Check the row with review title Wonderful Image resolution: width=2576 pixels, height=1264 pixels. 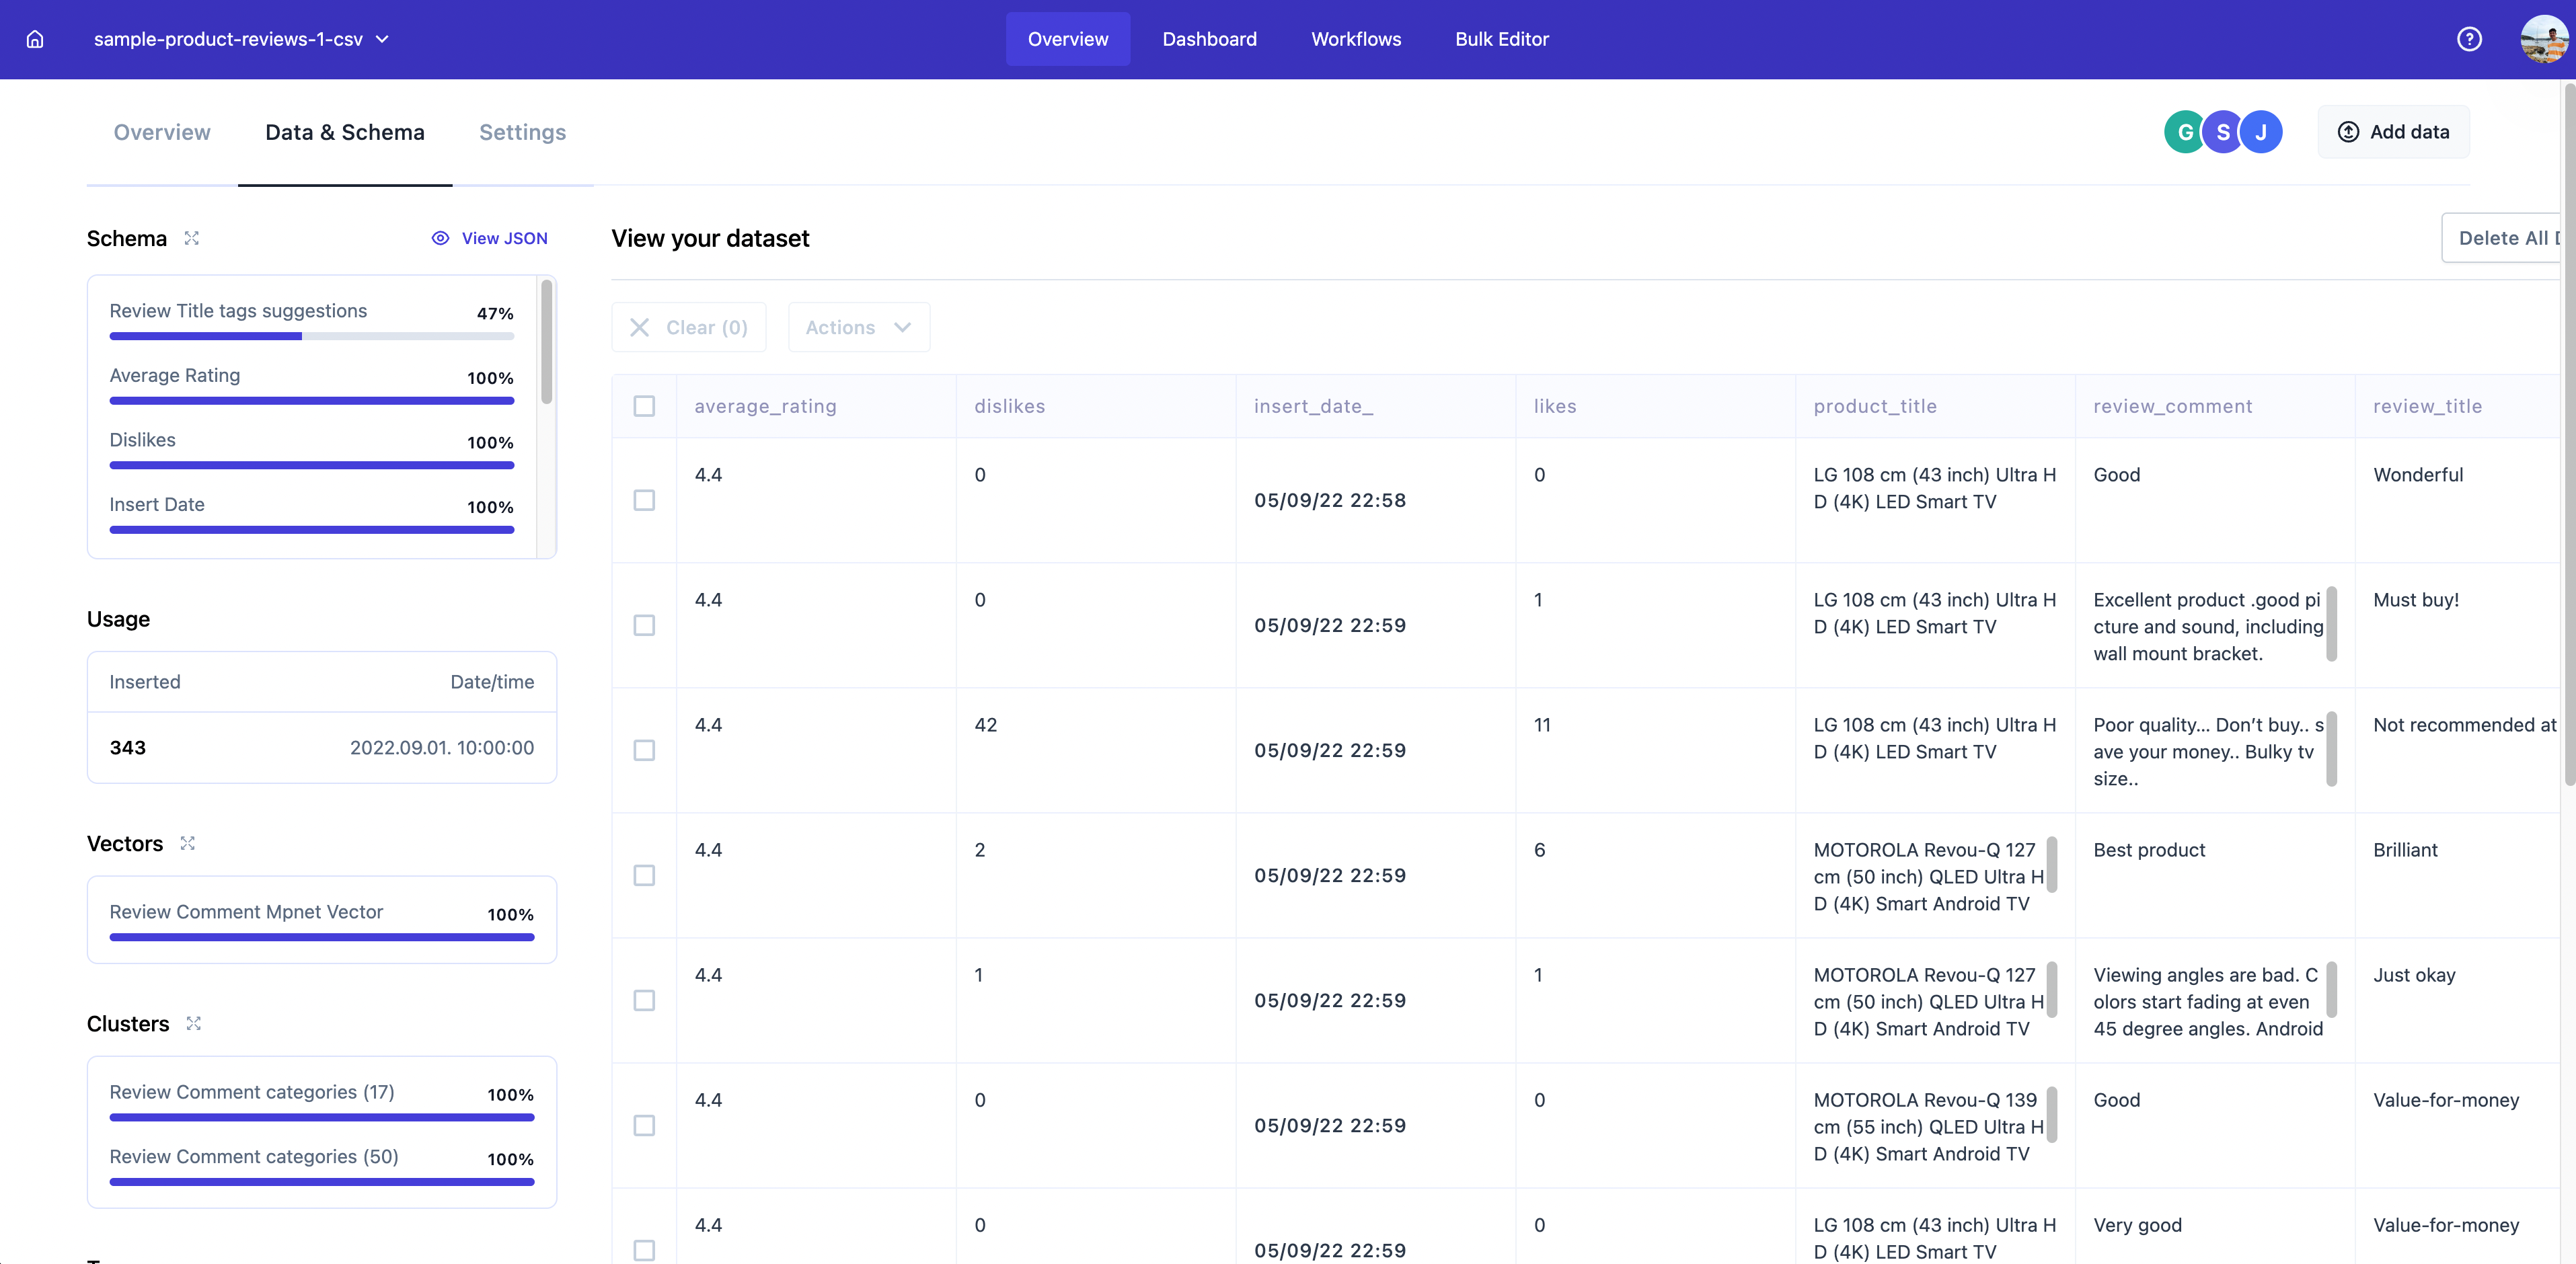(644, 500)
